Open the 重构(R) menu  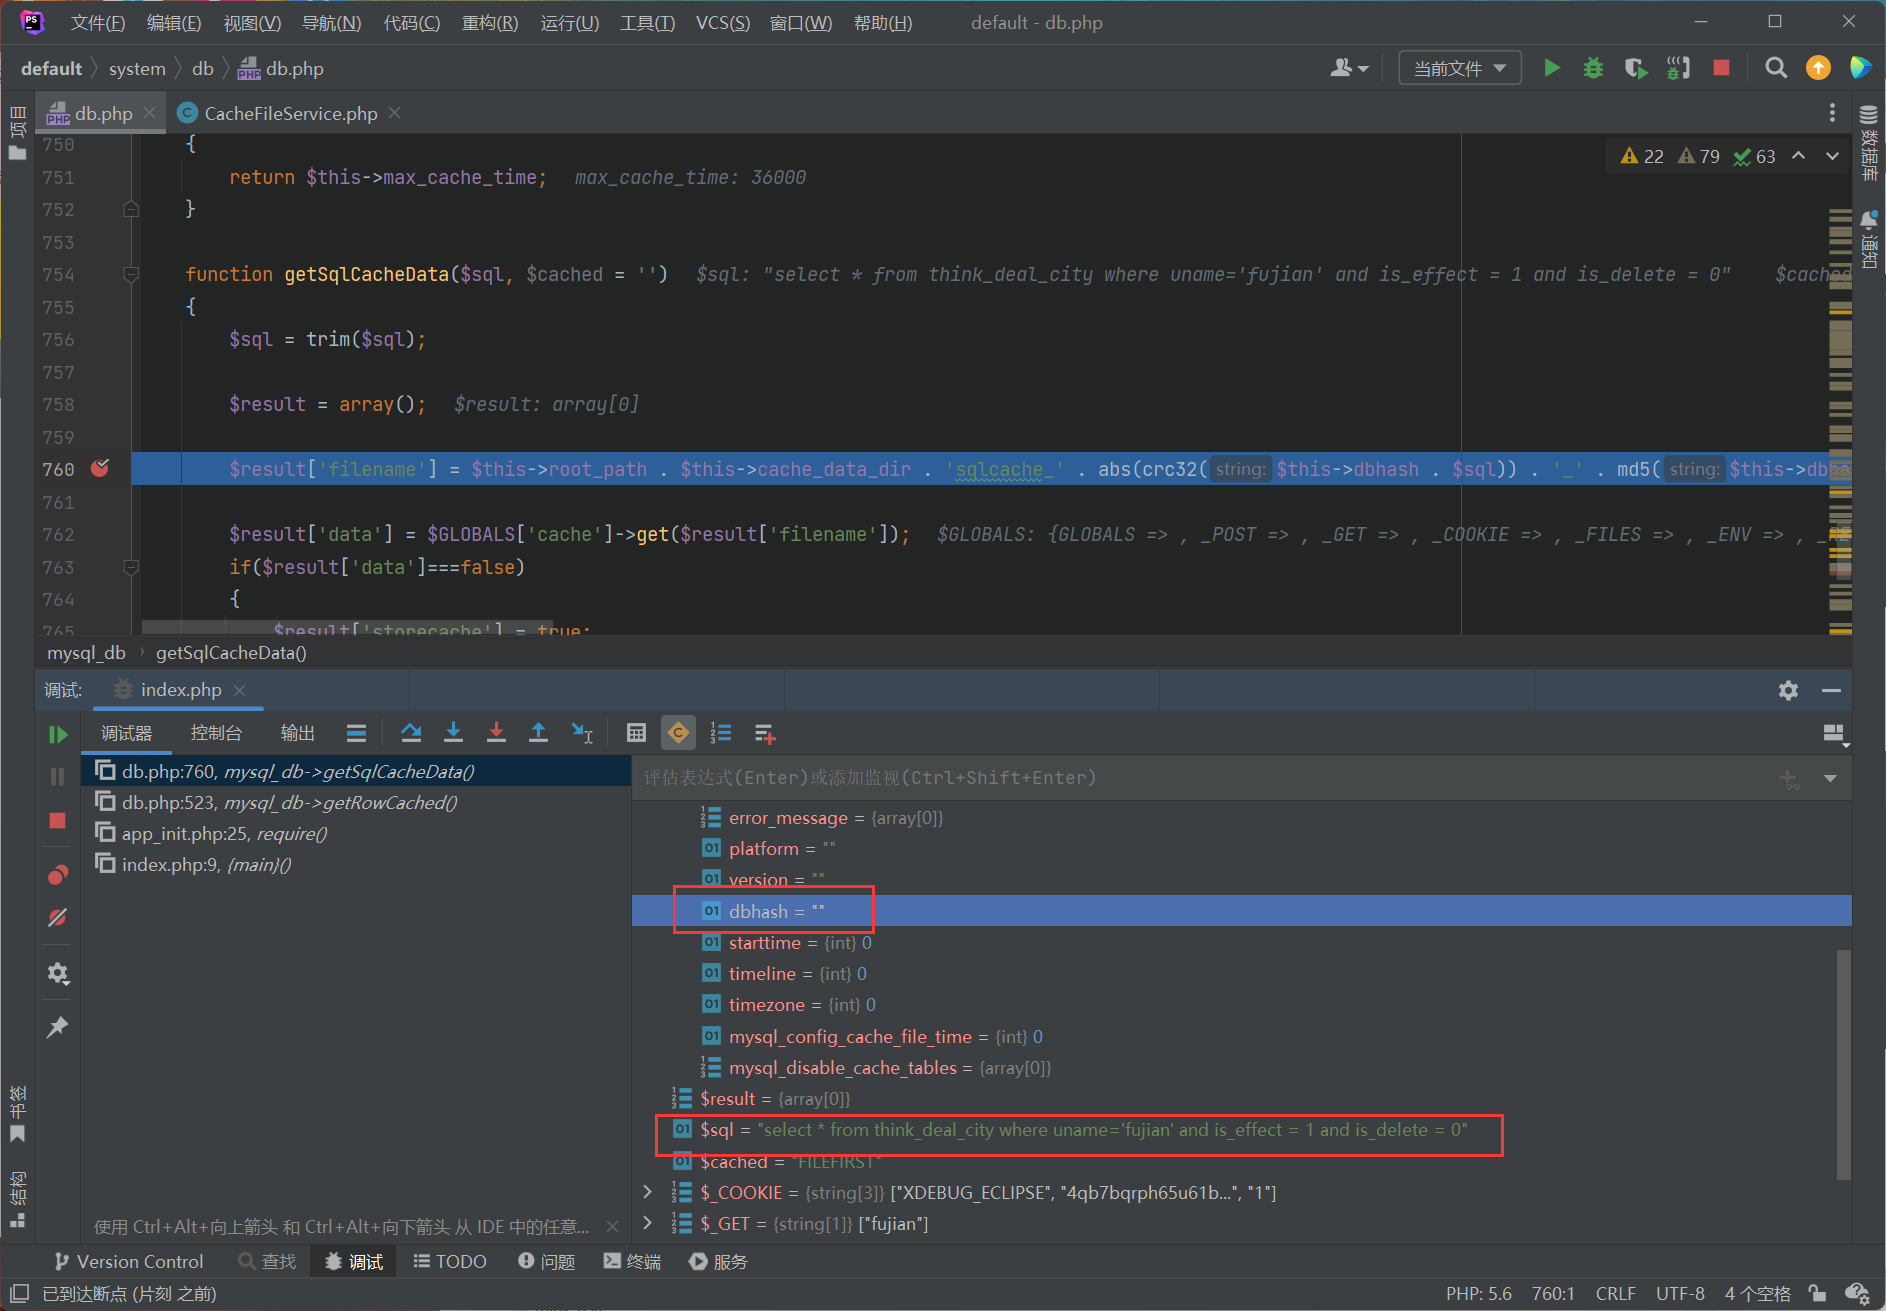tap(489, 22)
